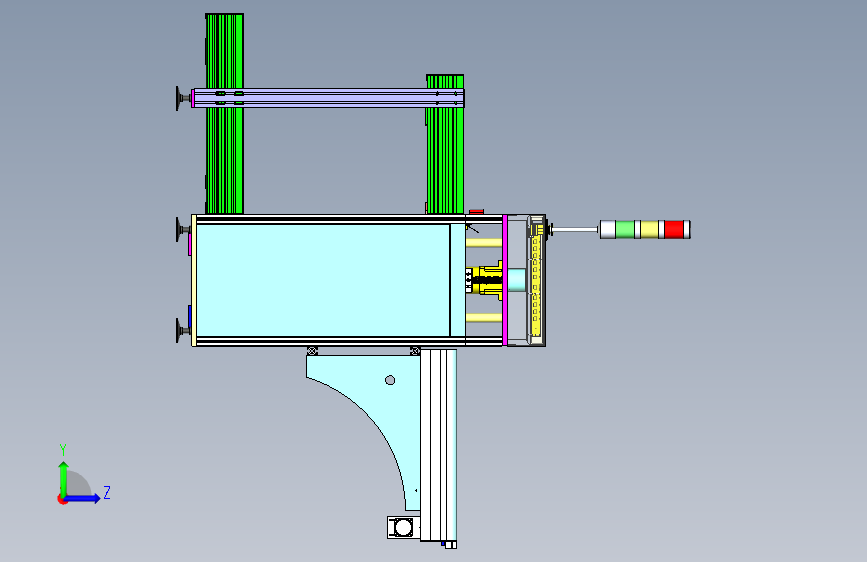This screenshot has height=562, width=867.
Task: Select the vertical magenta plate right of the cyan panel
Action: (505, 279)
